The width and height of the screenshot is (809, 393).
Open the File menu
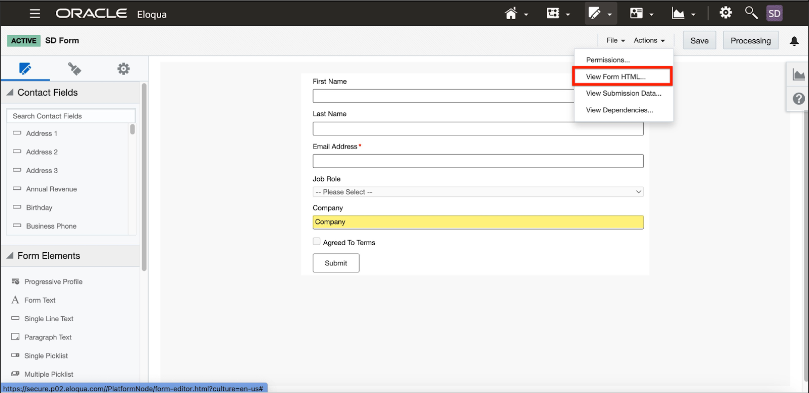pyautogui.click(x=615, y=41)
